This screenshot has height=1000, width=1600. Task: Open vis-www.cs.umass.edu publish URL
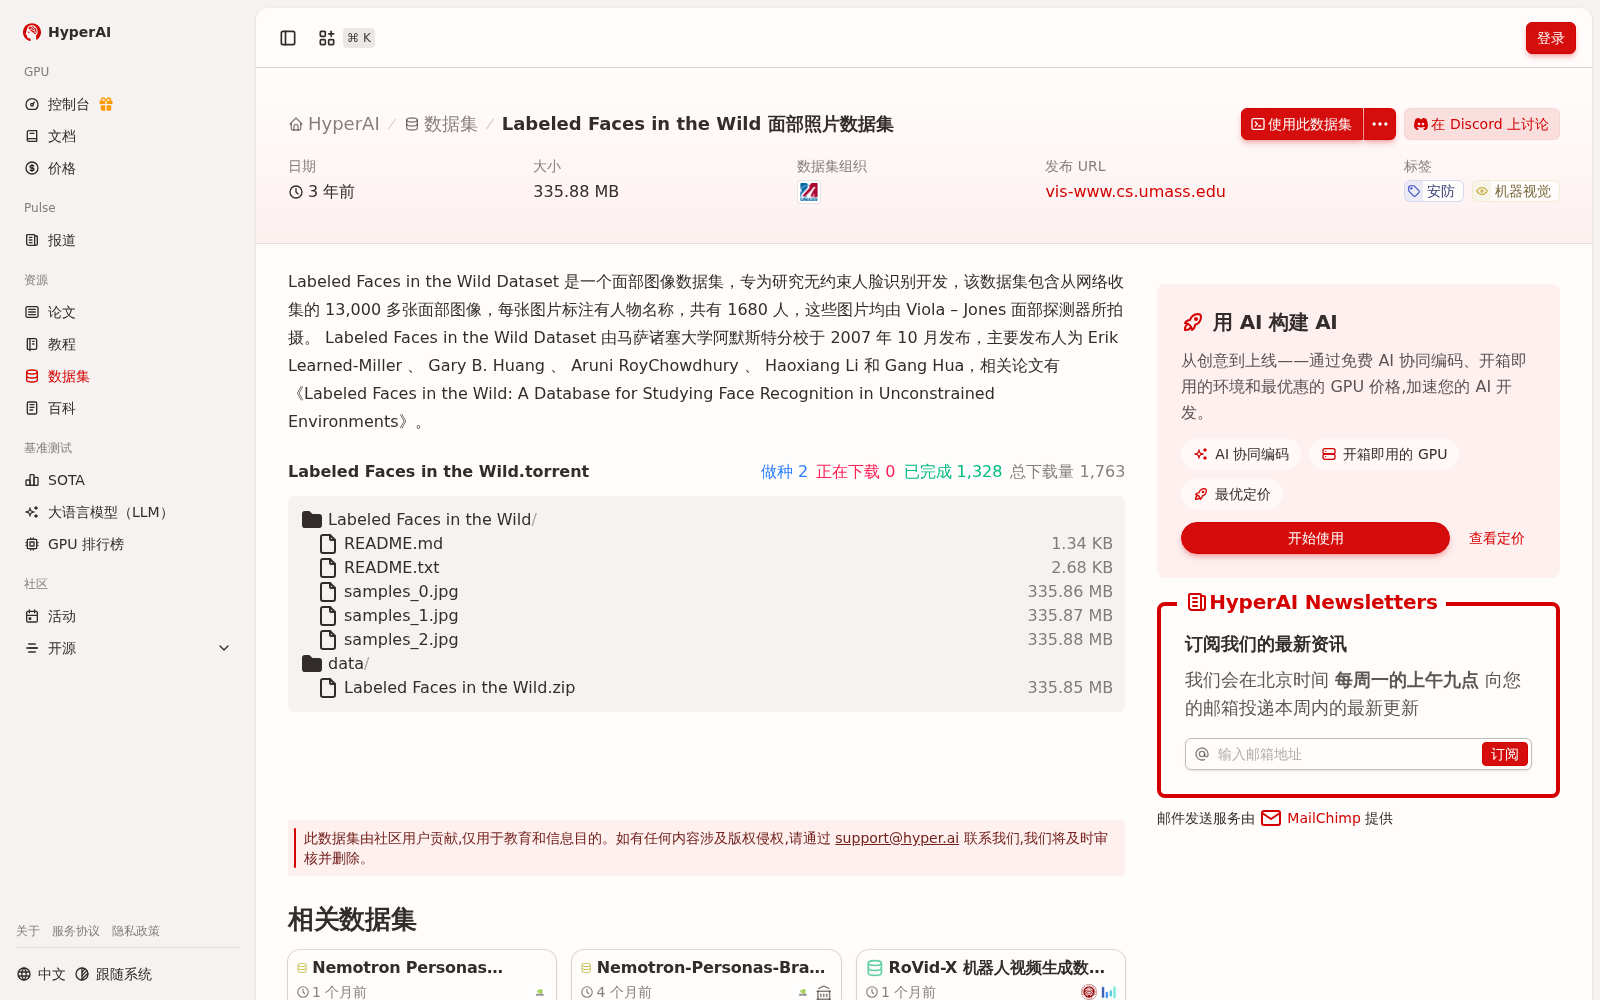pos(1135,191)
